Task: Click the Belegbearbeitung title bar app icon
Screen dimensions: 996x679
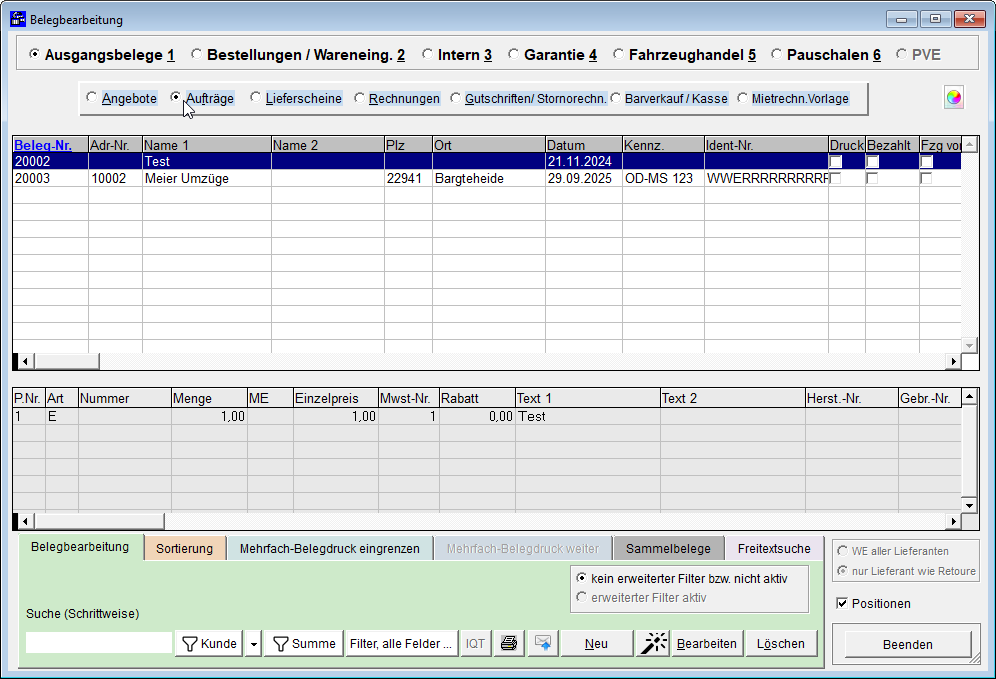Action: (x=18, y=19)
